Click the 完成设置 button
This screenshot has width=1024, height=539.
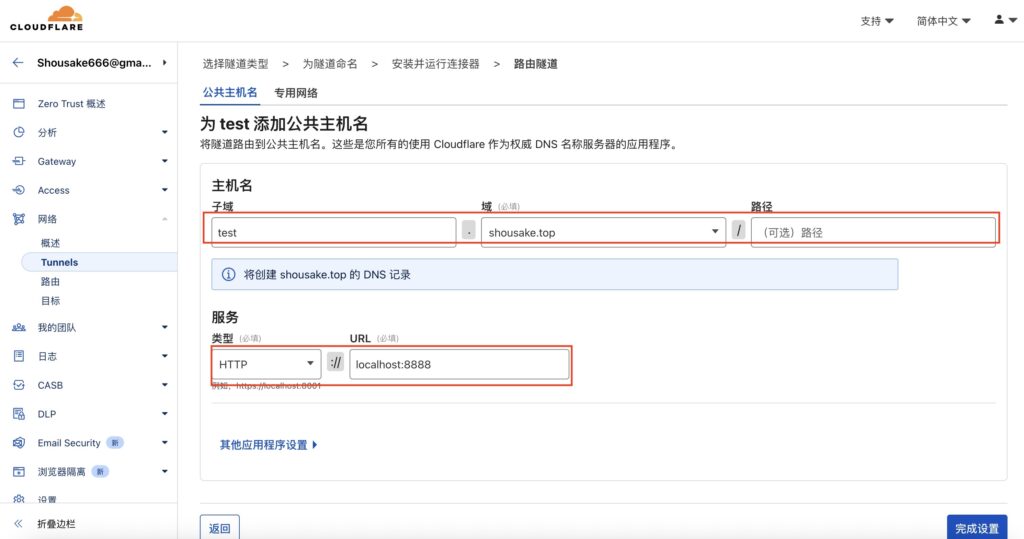(x=977, y=528)
